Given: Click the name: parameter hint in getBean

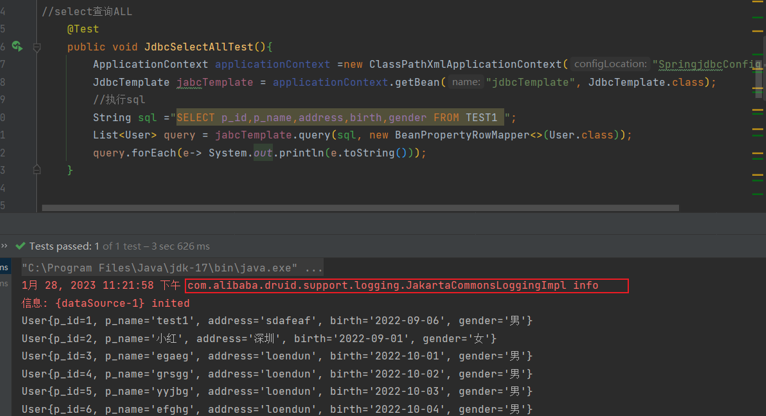Looking at the screenshot, I should point(466,82).
